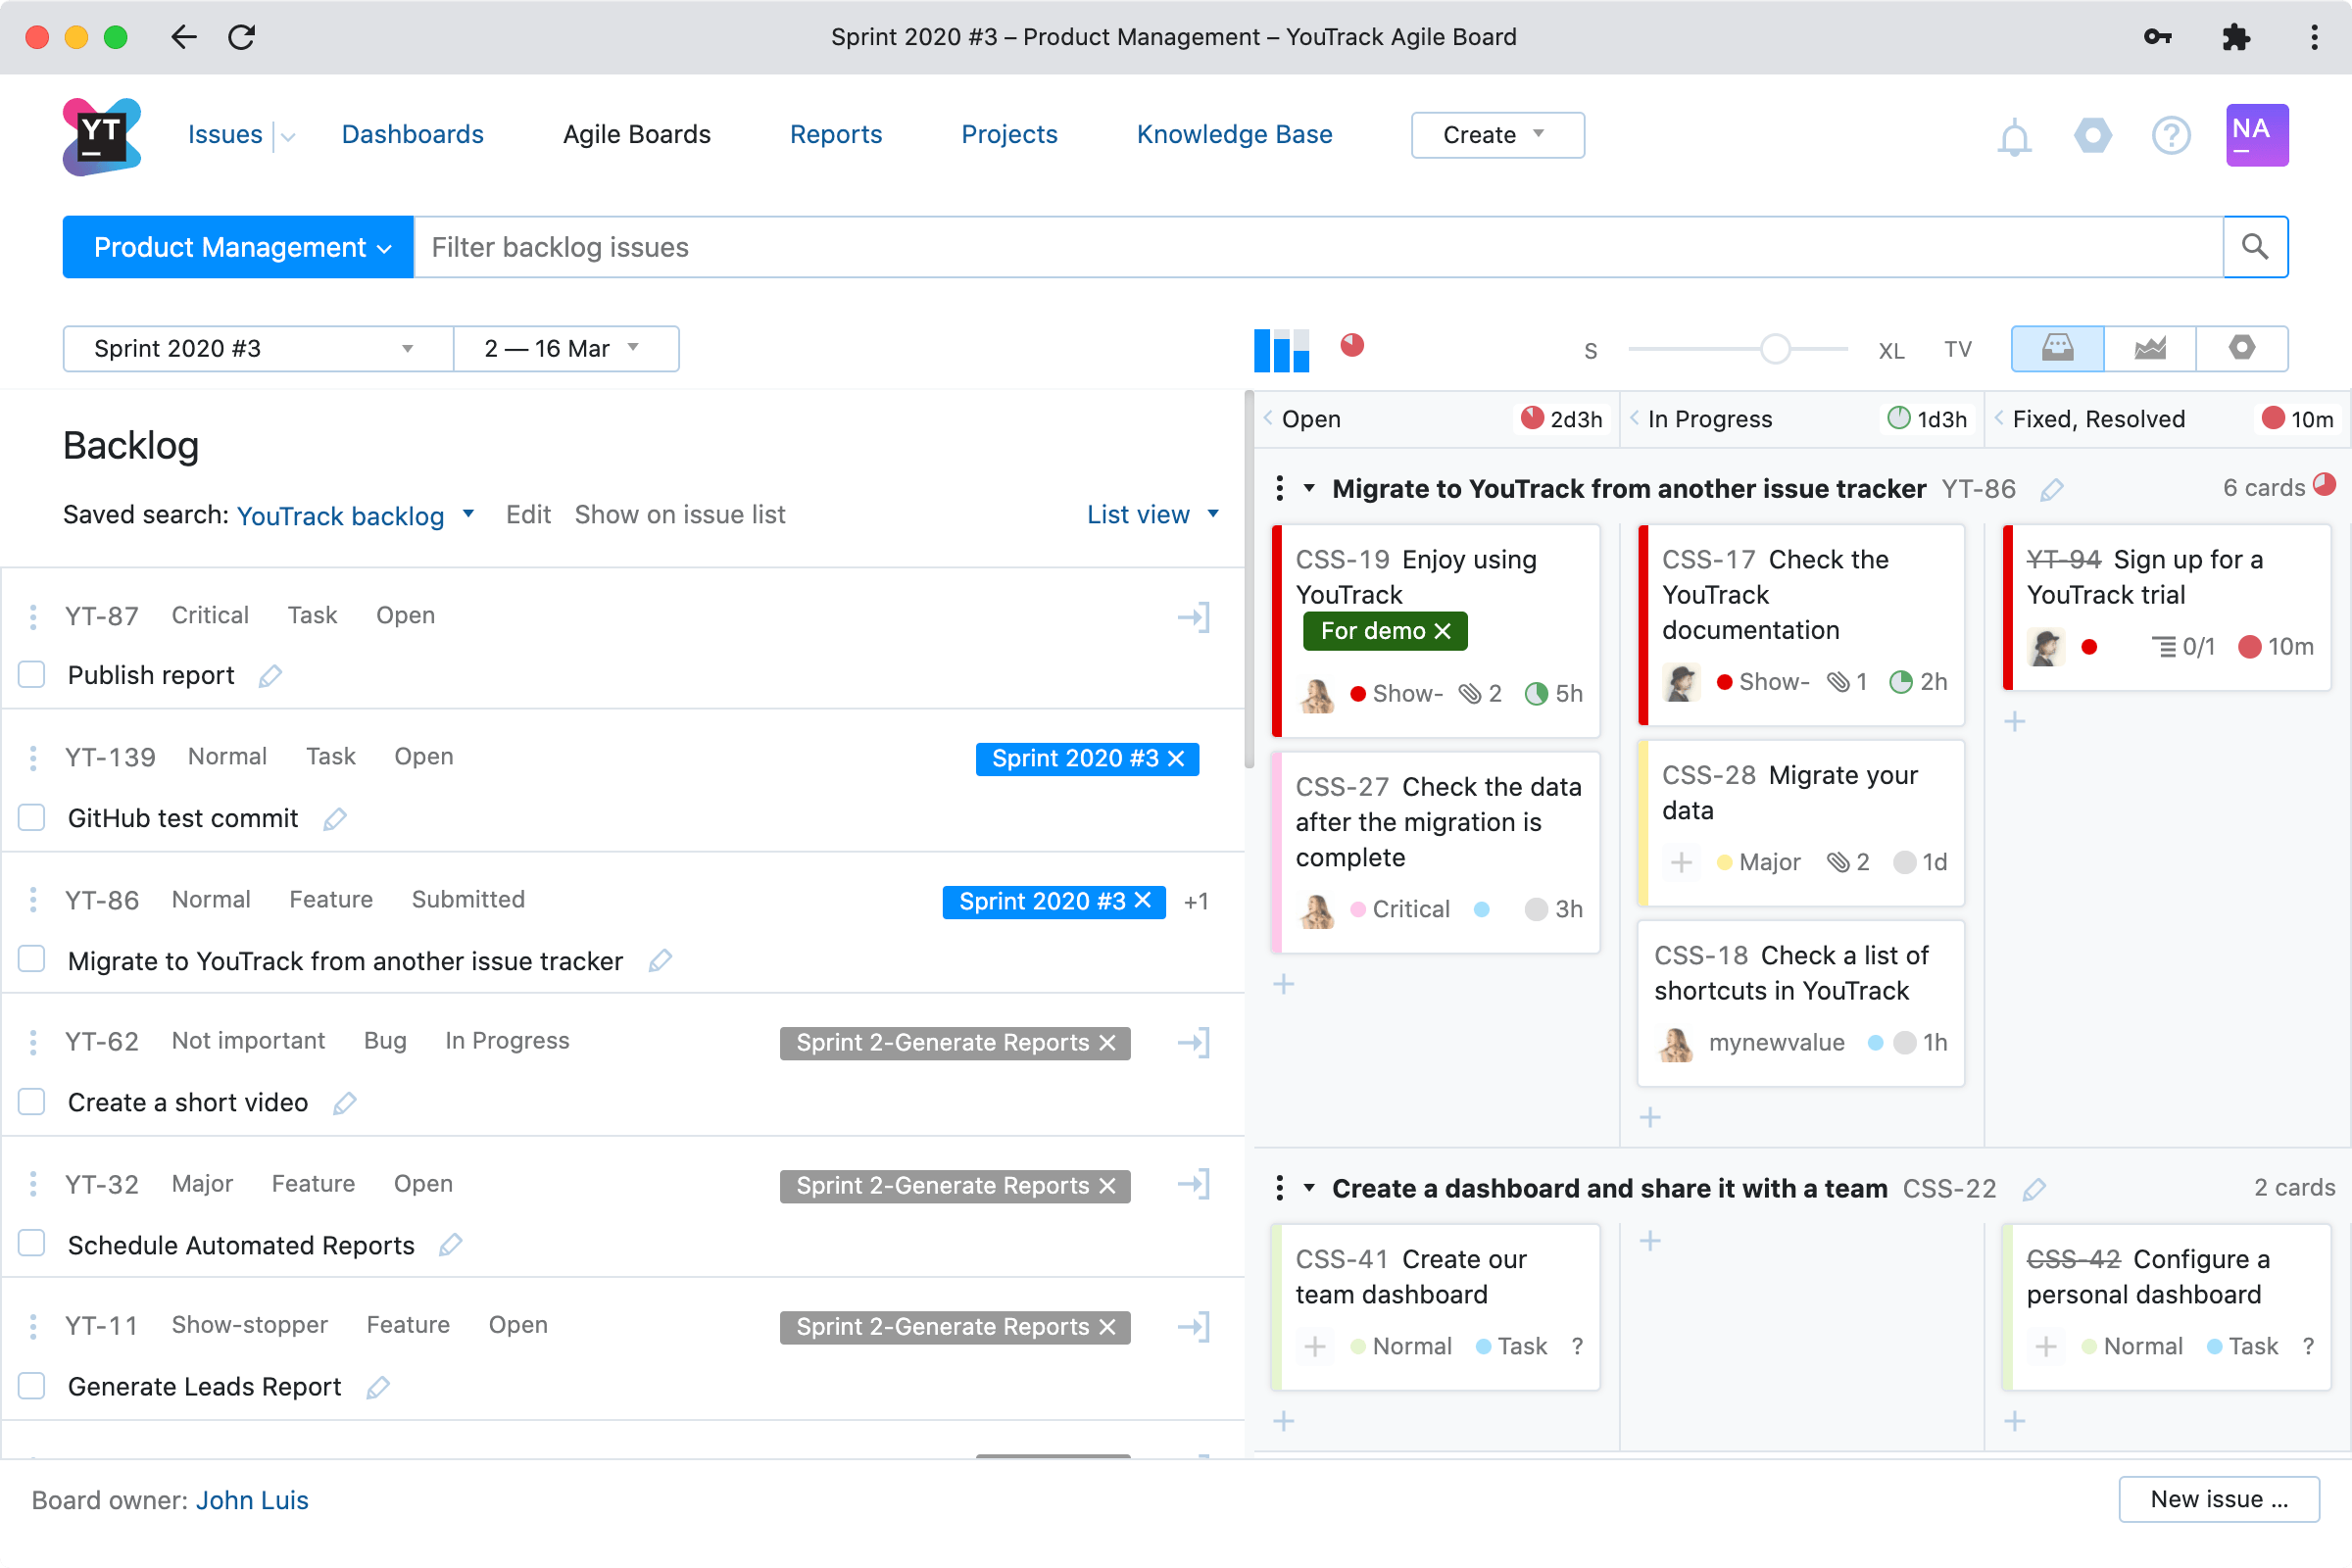Open swimlane CSS-22 three-dot menu
The height and width of the screenshot is (1568, 2352).
point(1280,1189)
